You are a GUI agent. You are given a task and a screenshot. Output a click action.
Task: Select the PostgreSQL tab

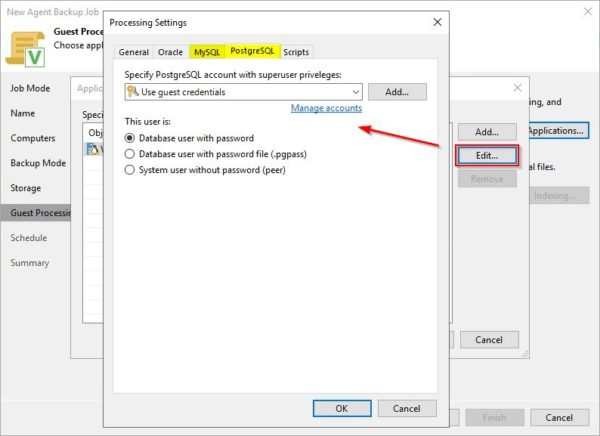click(x=253, y=51)
